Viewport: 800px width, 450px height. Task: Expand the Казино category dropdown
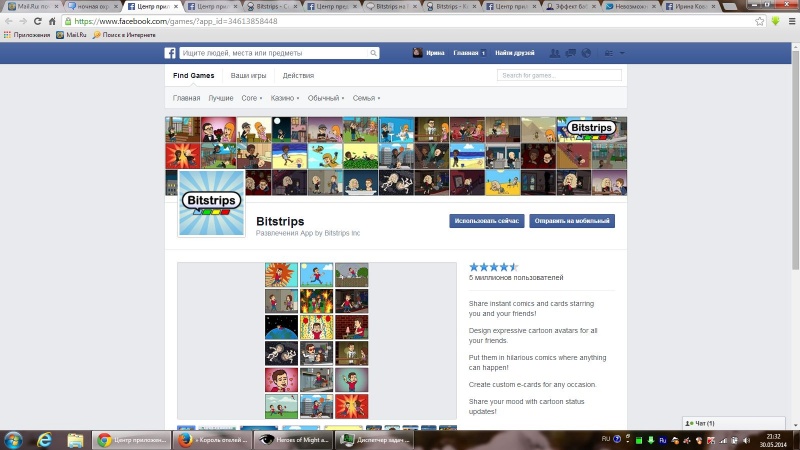pos(285,98)
